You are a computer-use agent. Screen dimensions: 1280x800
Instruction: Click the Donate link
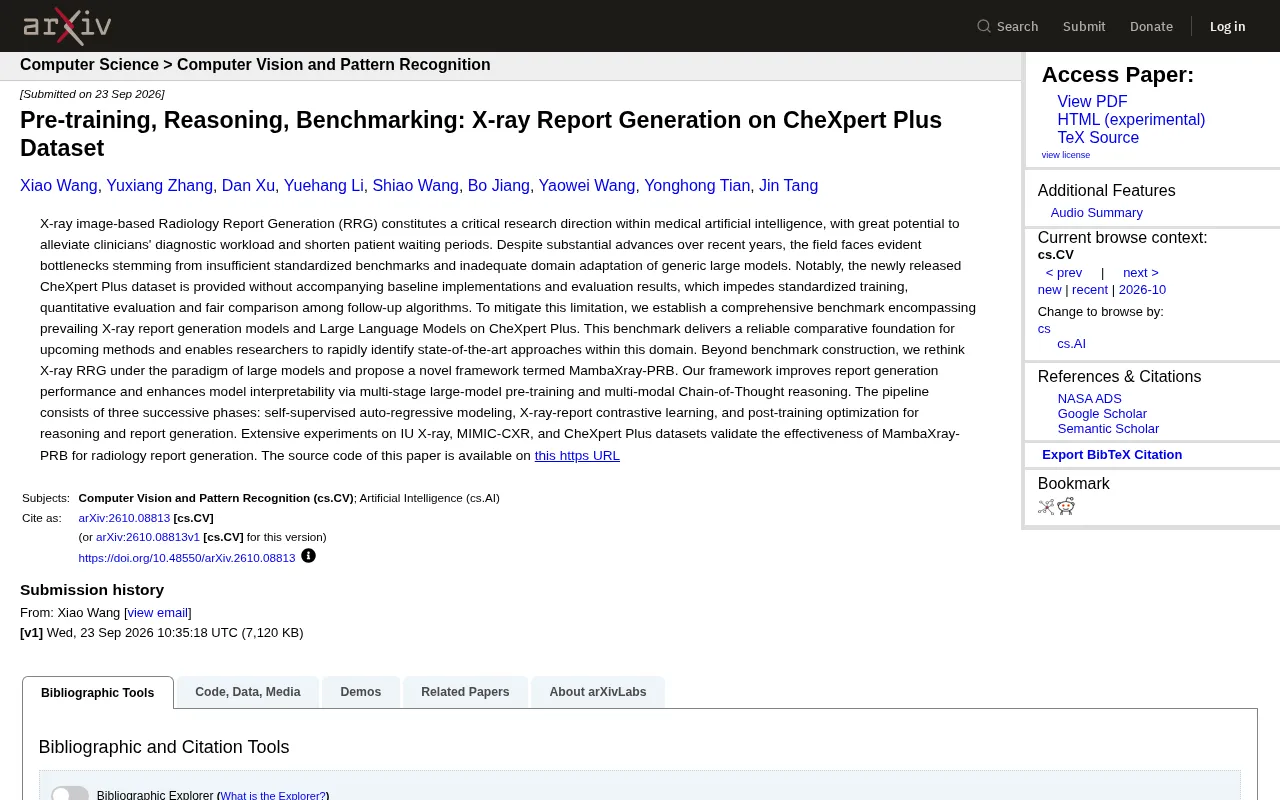pos(1151,26)
